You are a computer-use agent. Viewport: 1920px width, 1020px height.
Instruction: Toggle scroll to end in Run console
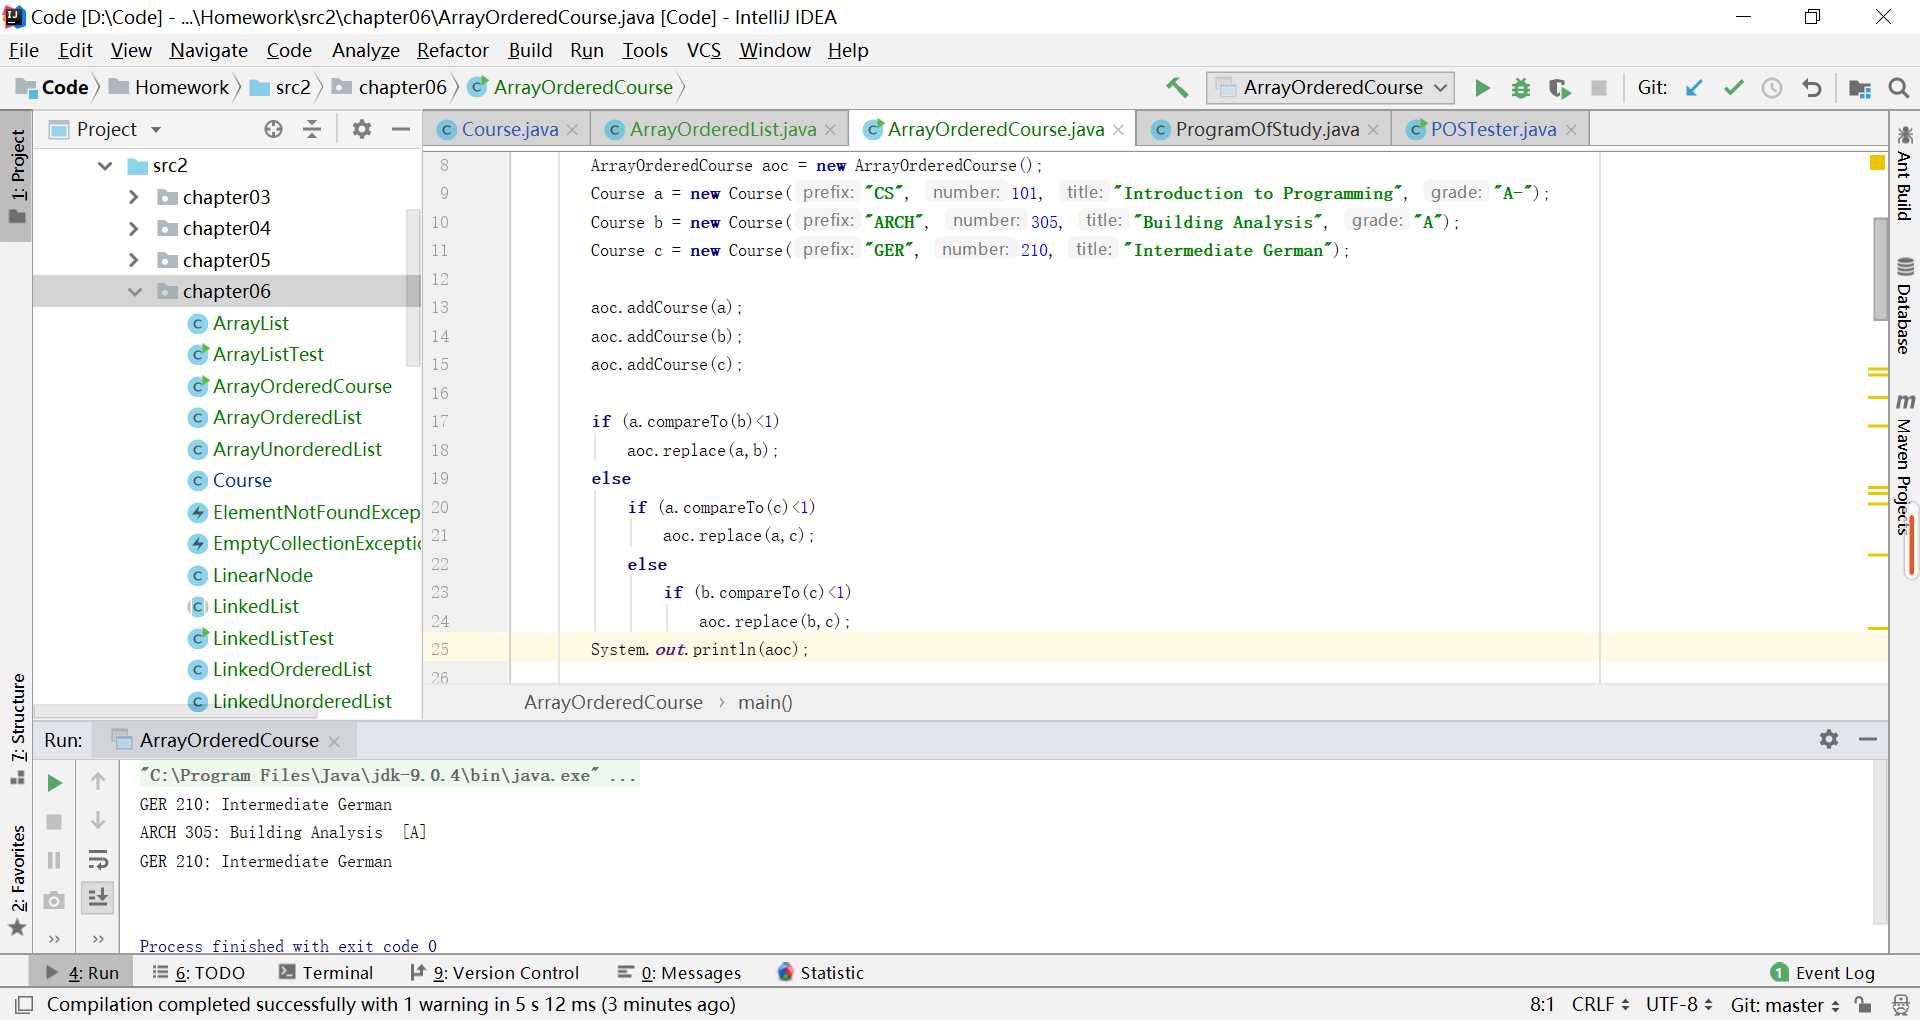pos(98,898)
